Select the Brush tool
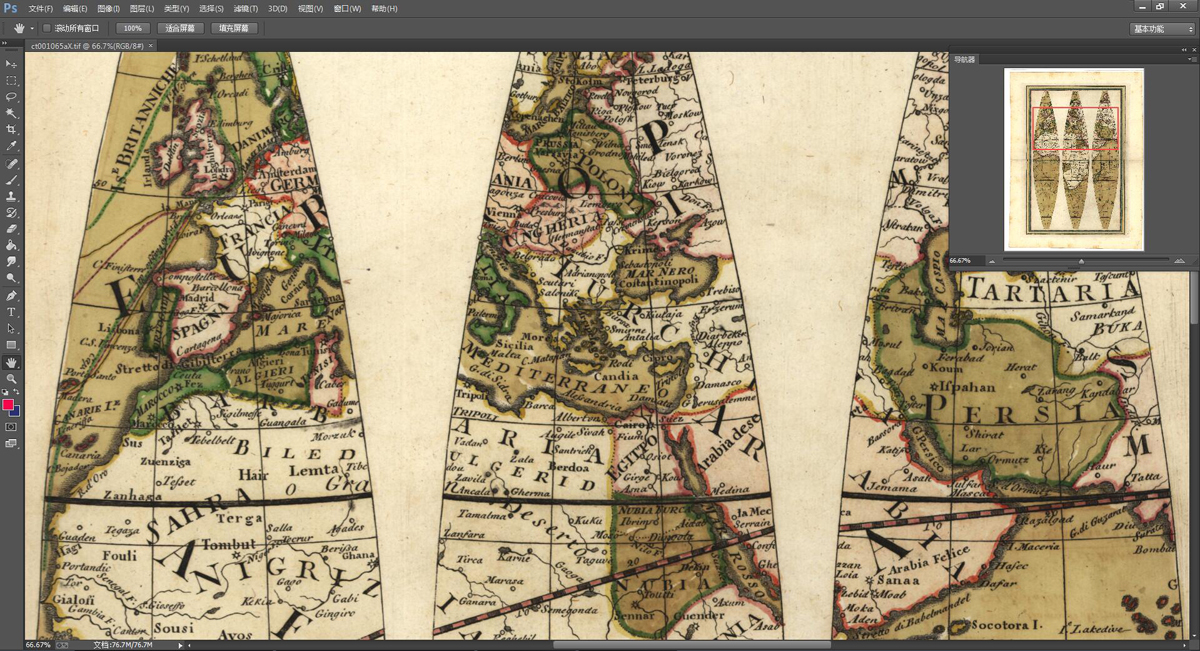This screenshot has height=651, width=1200. [11, 180]
